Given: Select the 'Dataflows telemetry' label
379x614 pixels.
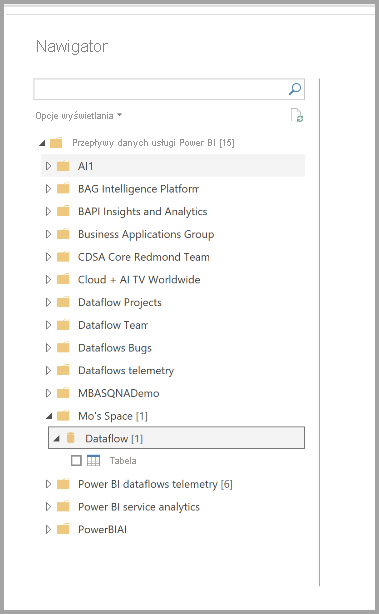Looking at the screenshot, I should (x=126, y=370).
